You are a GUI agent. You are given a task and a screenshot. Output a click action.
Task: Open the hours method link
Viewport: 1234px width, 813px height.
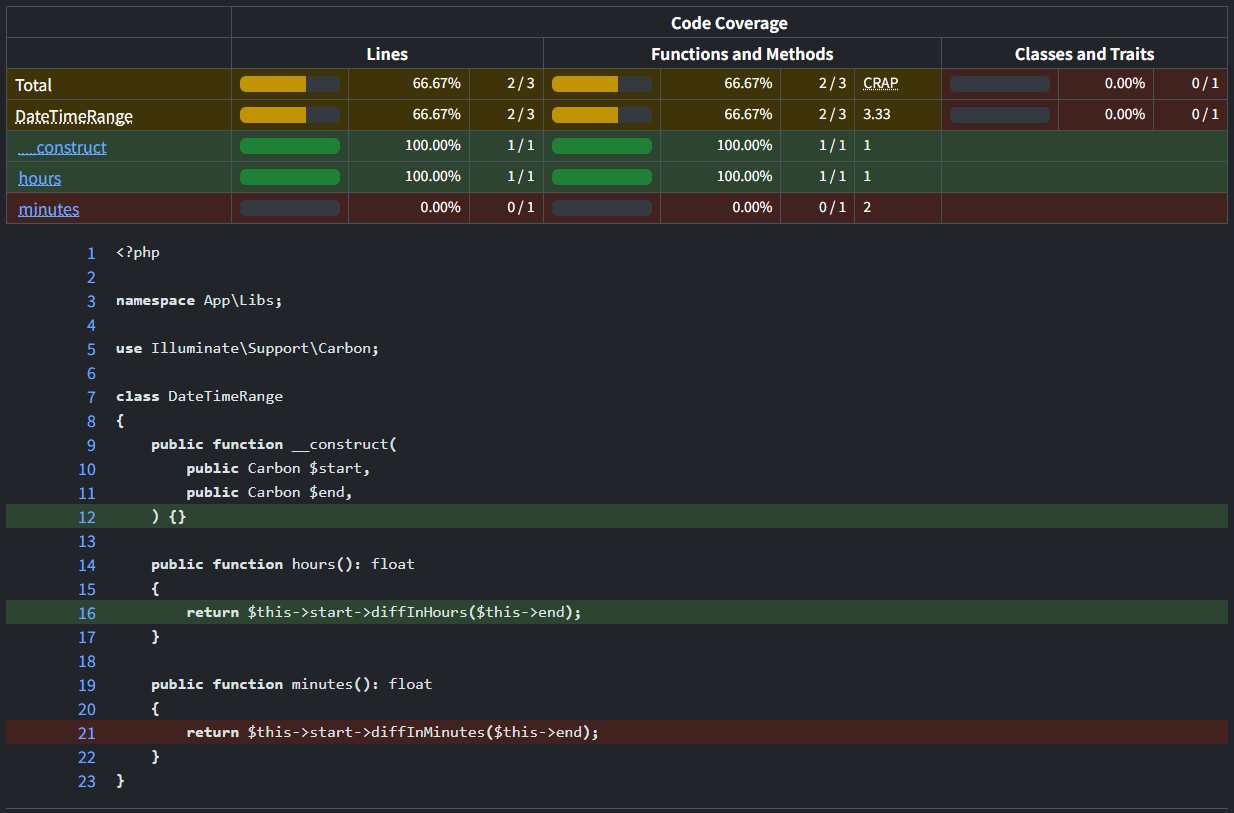[40, 178]
